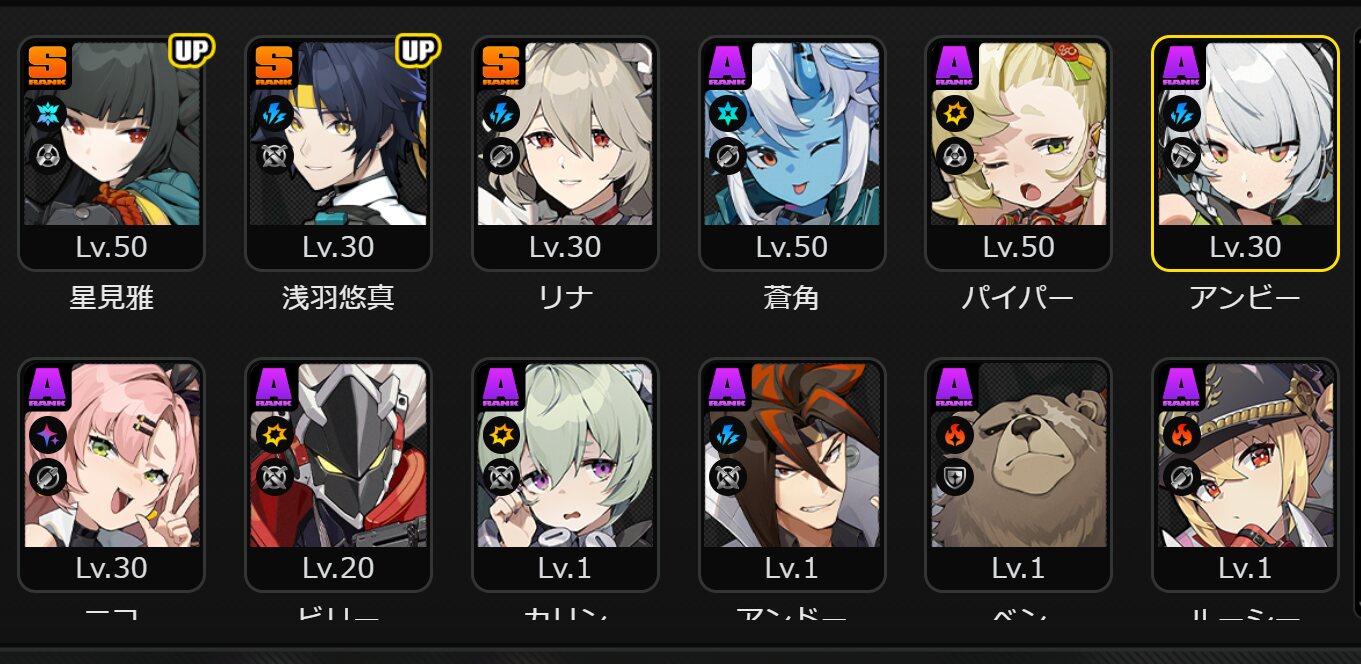1361x664 pixels.
Task: Click the S rank badge on 星見雅
Action: [47, 67]
